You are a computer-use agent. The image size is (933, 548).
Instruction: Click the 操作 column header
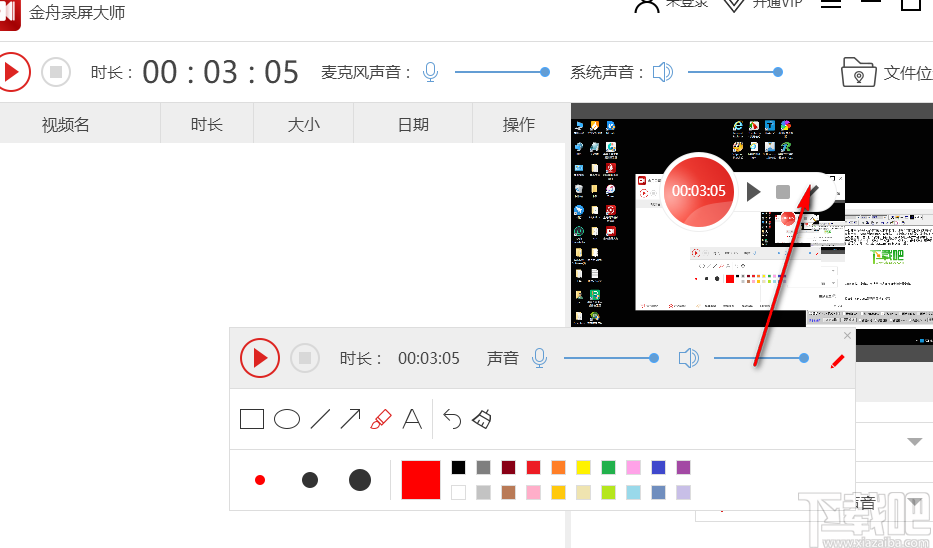519,124
